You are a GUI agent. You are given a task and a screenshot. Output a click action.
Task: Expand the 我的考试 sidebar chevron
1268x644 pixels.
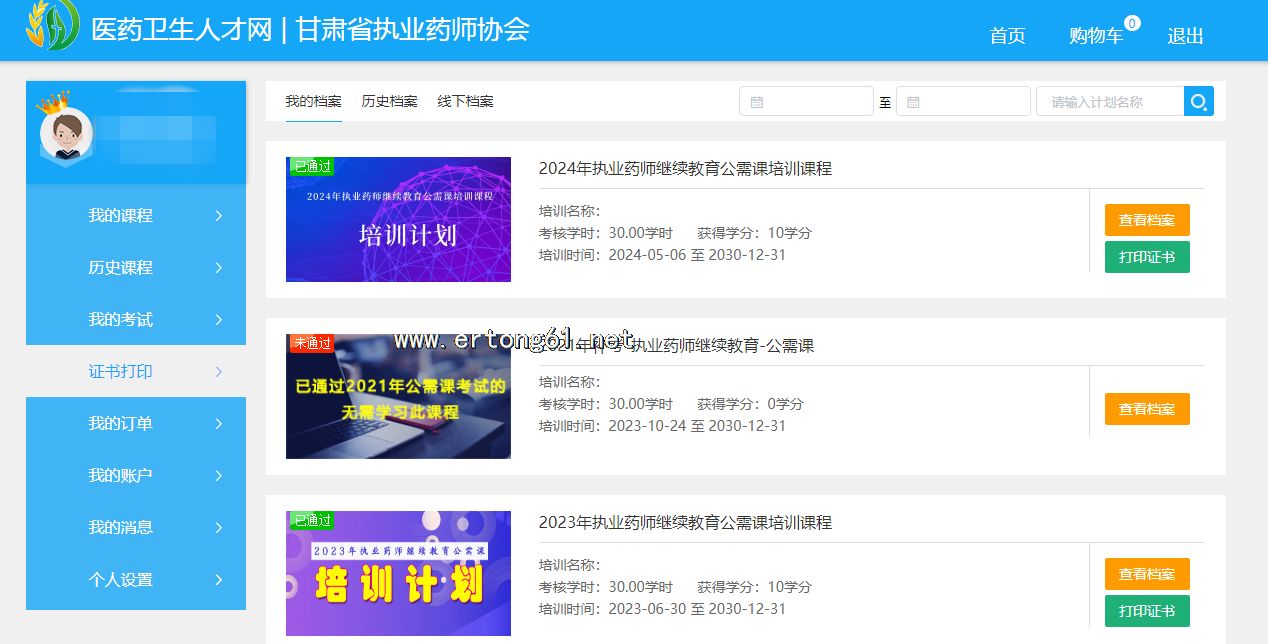219,320
